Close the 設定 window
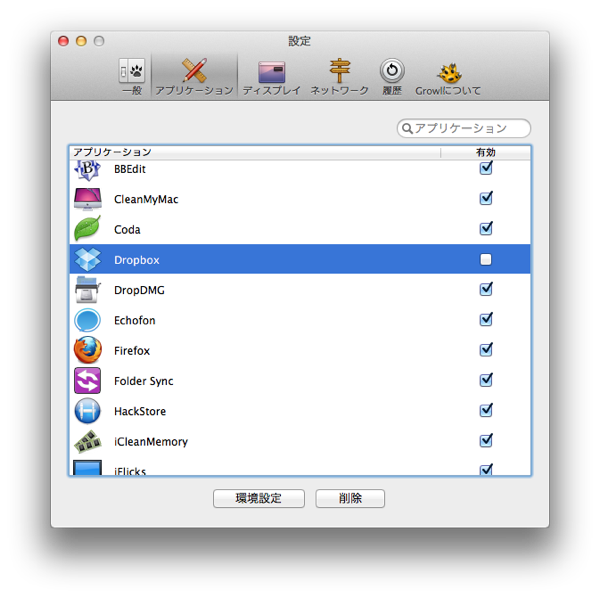This screenshot has width=600, height=598. [x=63, y=41]
